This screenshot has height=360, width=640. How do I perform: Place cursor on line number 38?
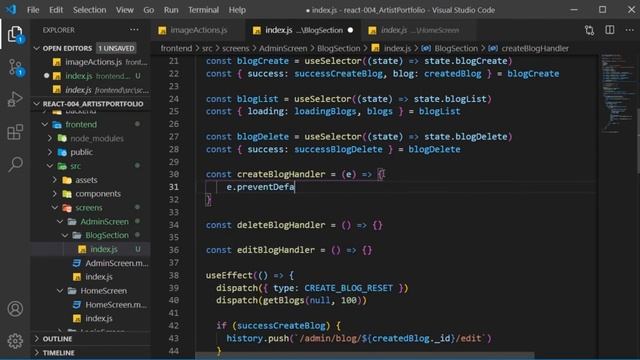(x=174, y=276)
